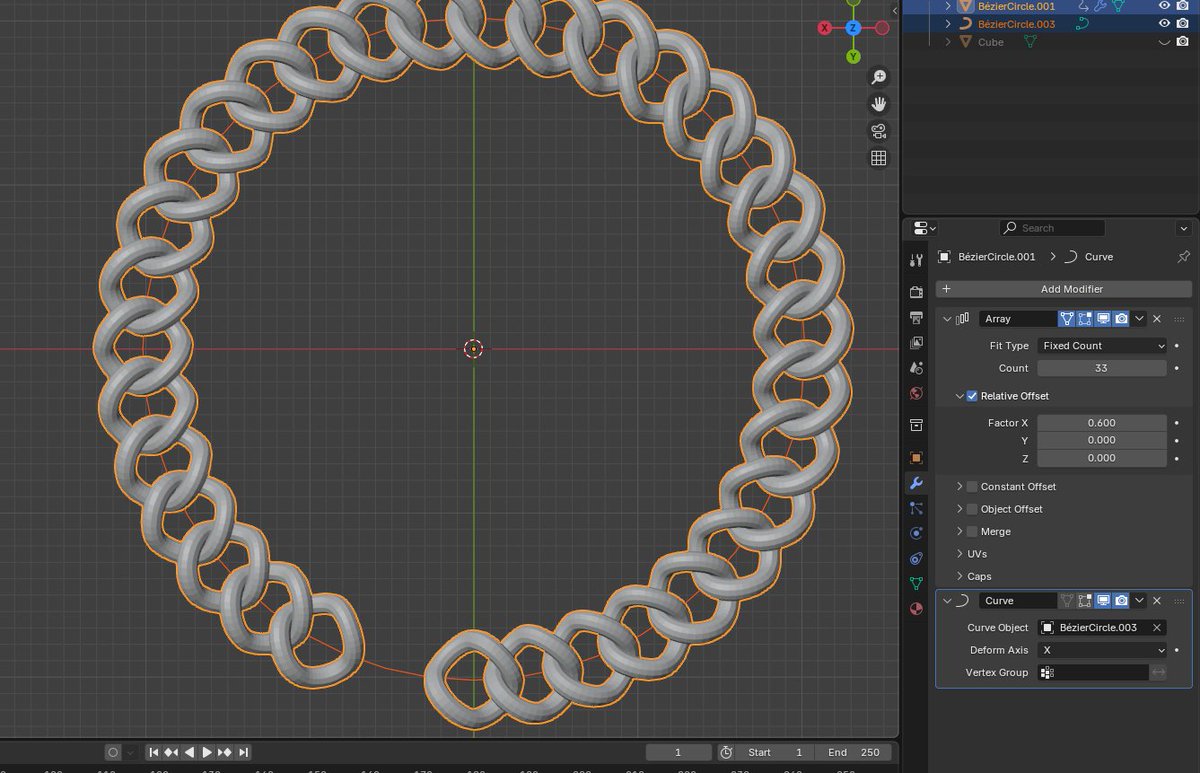Enable the Merge checkbox
This screenshot has width=1200, height=773.
point(972,532)
